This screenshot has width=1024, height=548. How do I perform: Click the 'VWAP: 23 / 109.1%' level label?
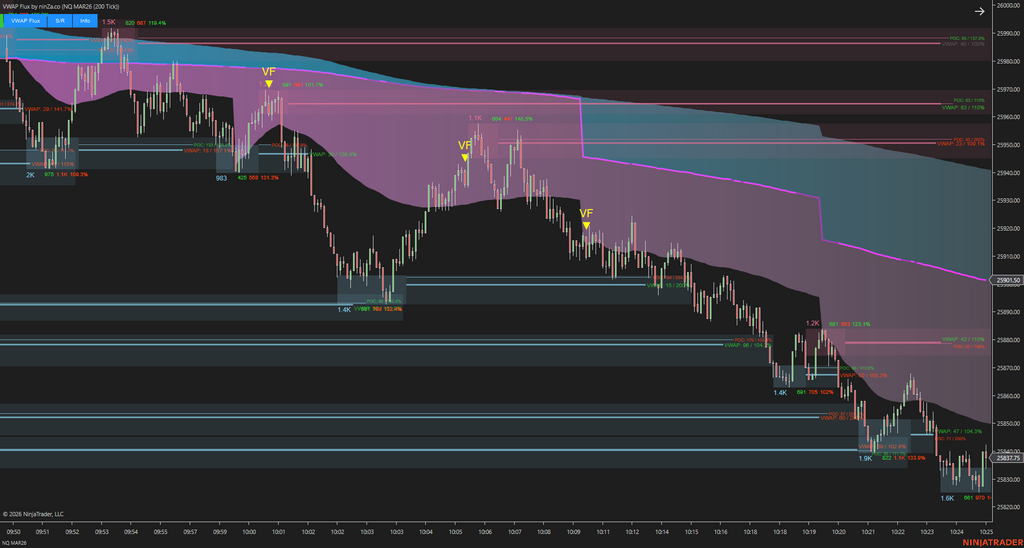961,144
